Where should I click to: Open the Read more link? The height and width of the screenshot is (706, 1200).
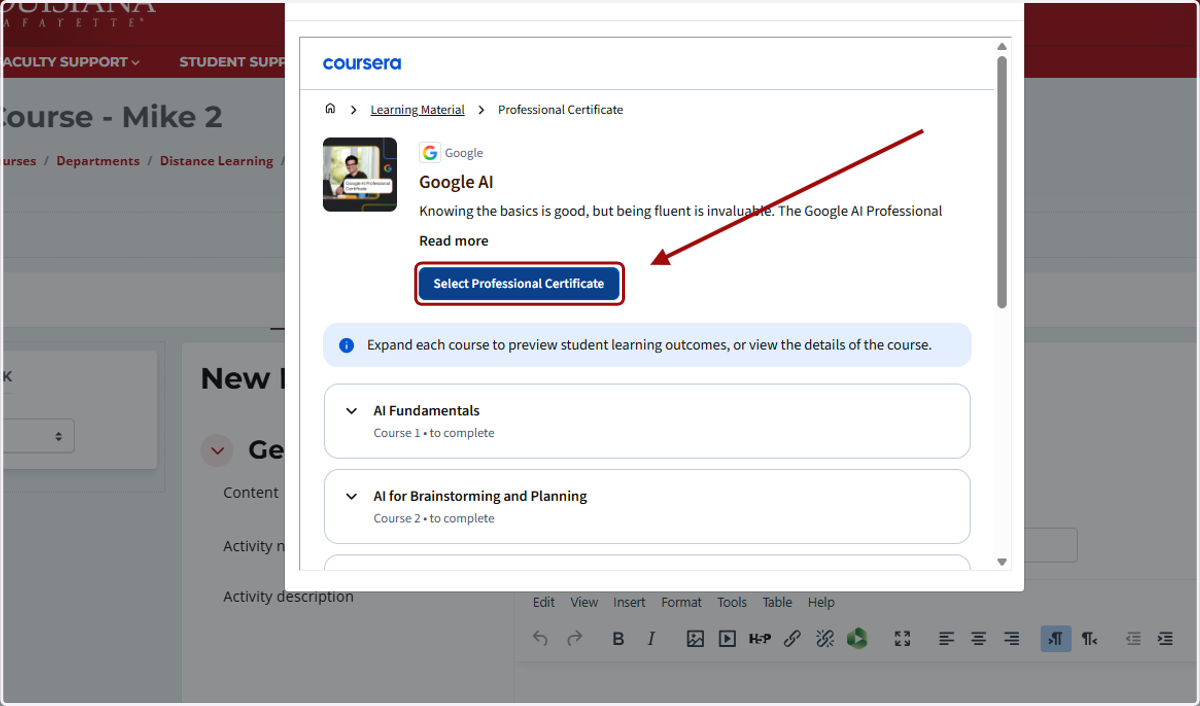(x=454, y=241)
